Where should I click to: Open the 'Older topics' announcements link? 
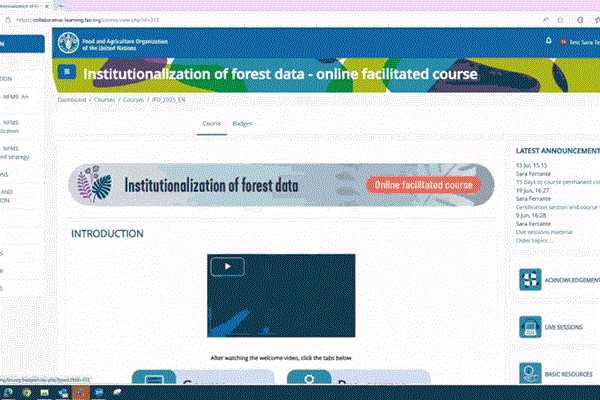click(x=532, y=241)
